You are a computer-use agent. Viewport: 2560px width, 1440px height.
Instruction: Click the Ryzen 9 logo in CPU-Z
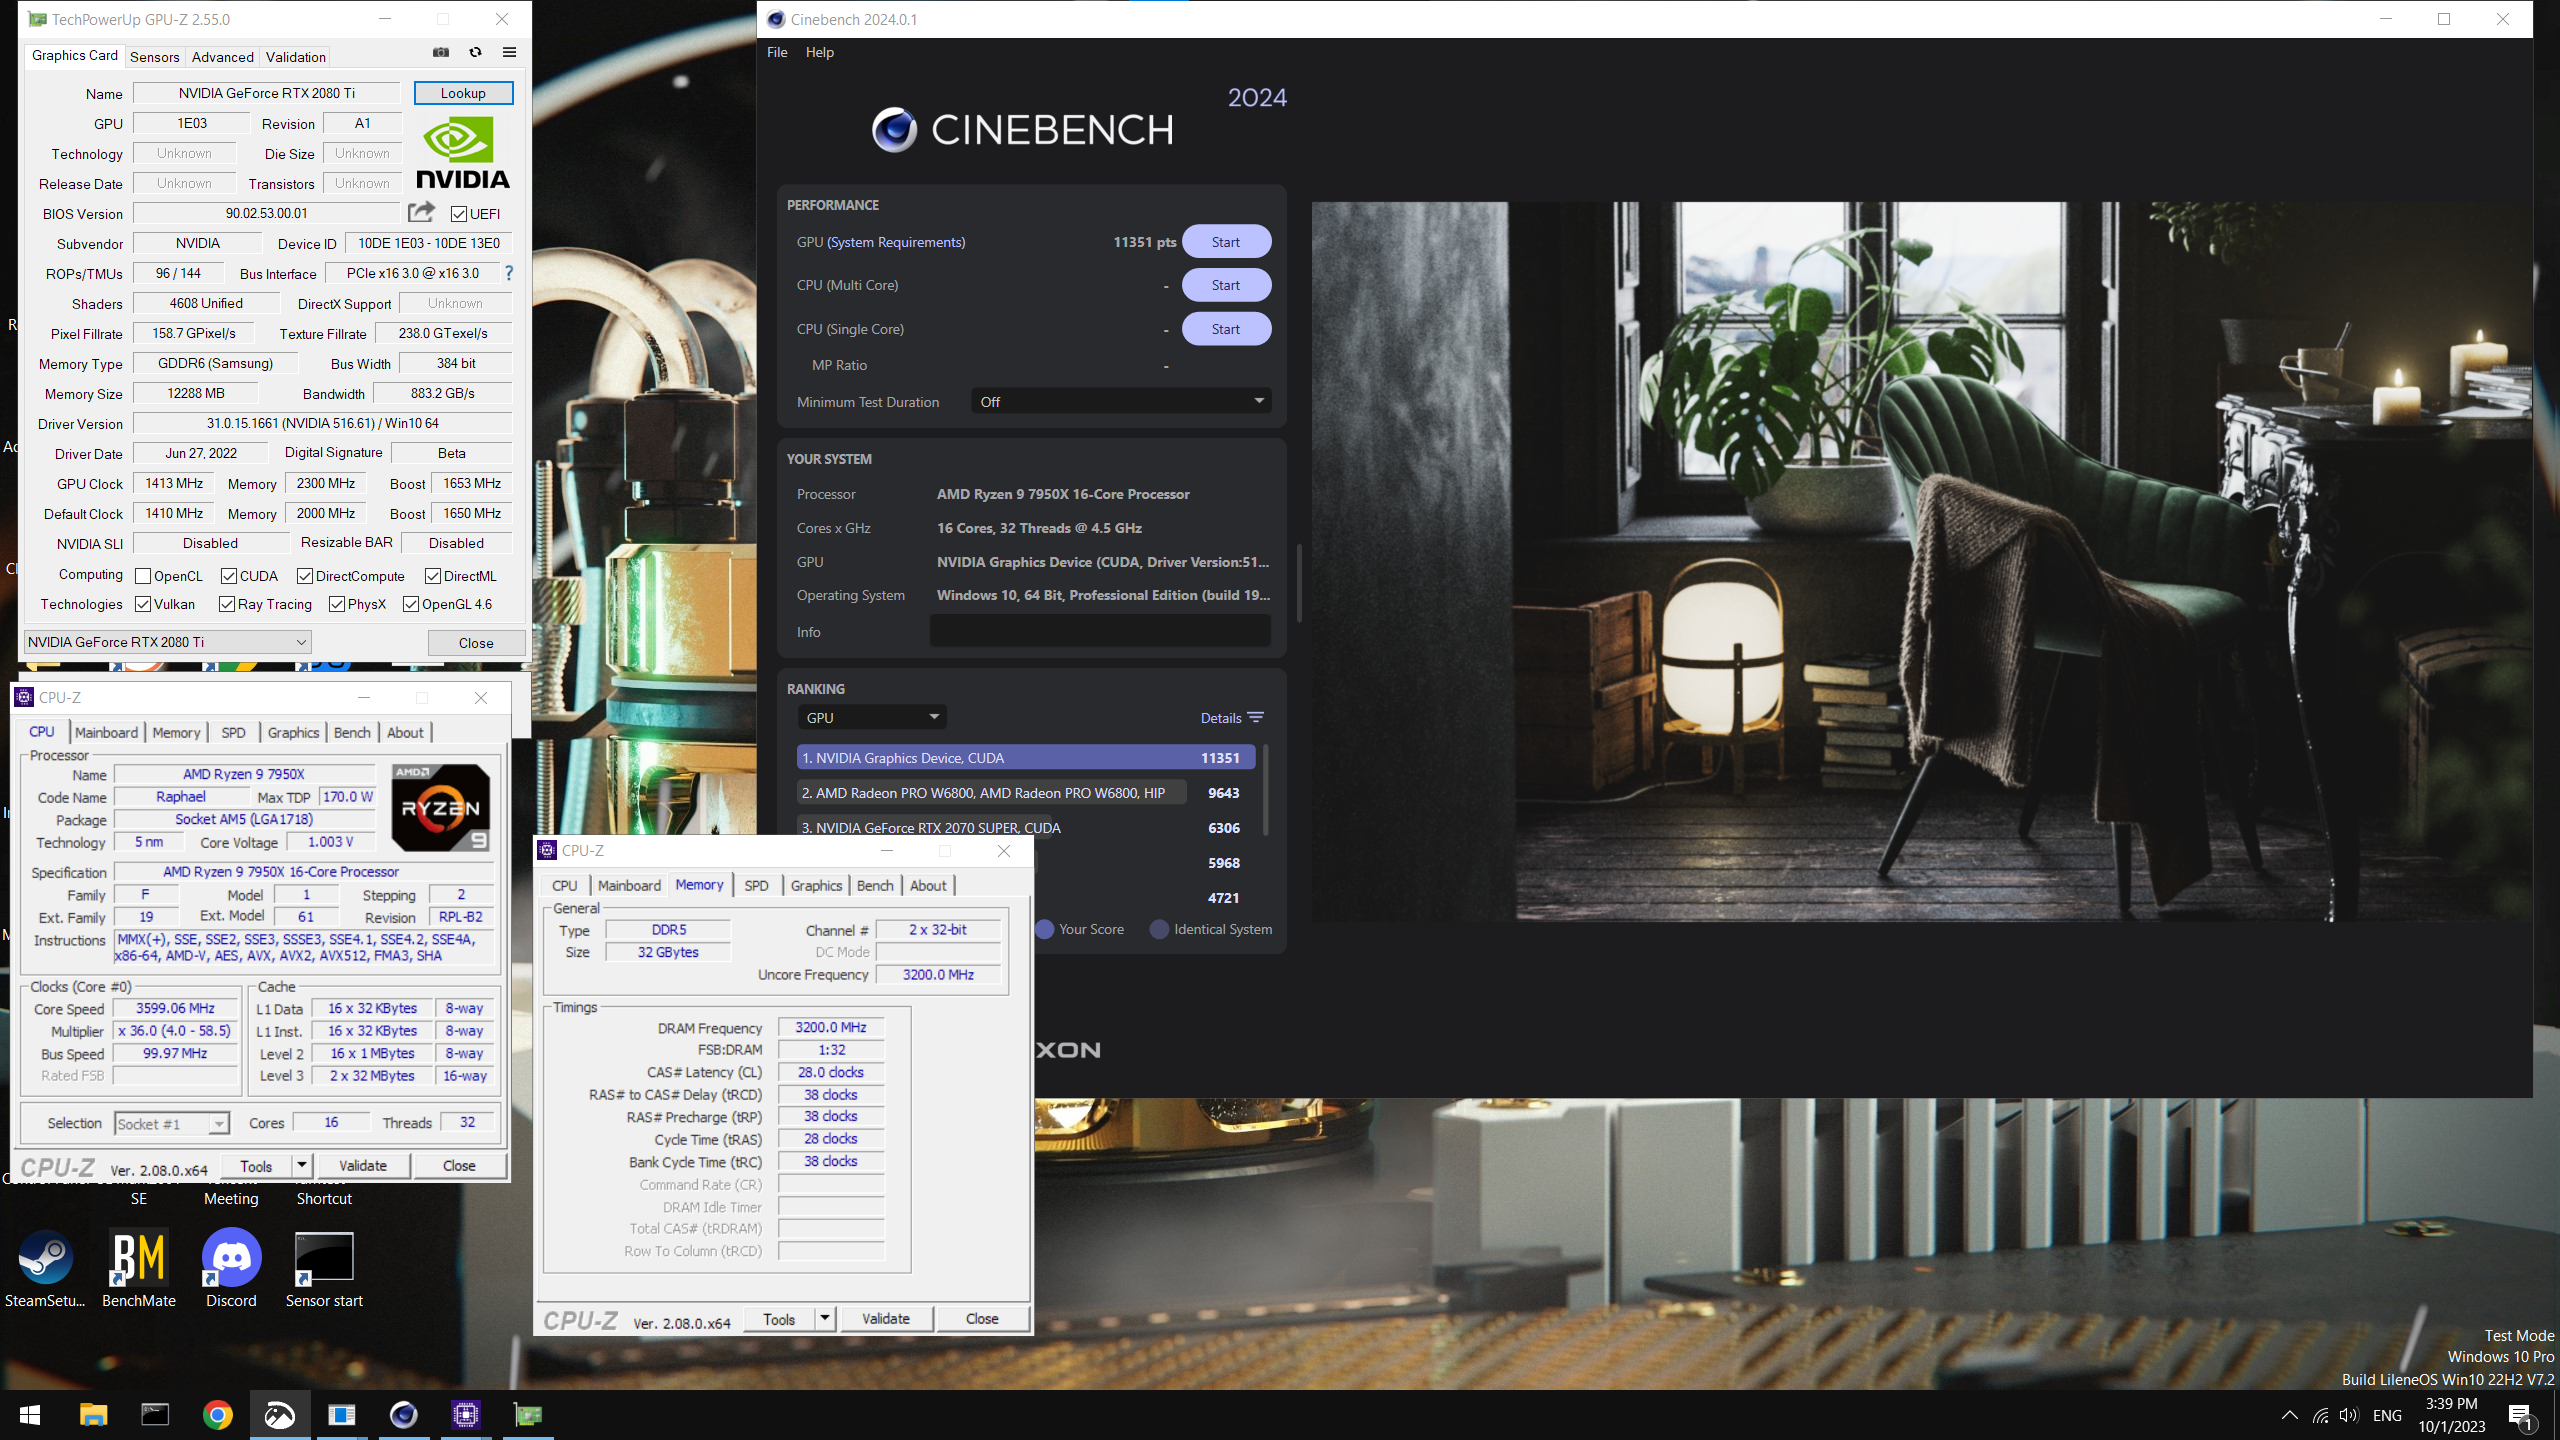point(441,807)
